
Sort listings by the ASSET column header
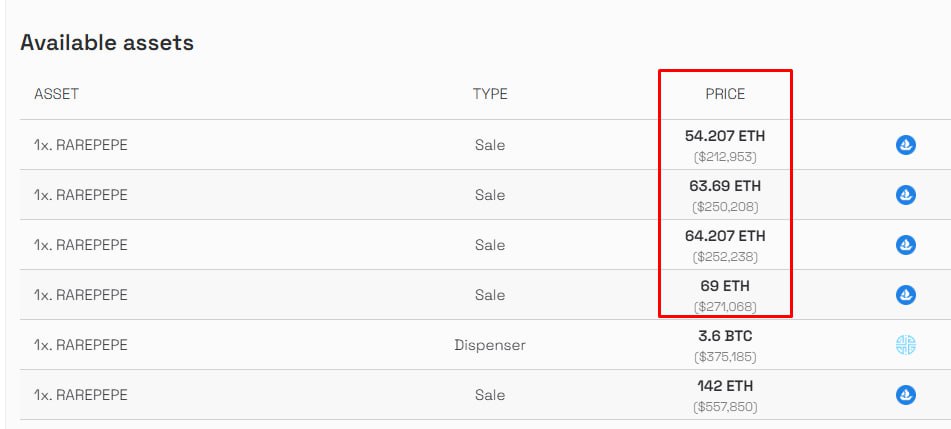click(x=56, y=94)
